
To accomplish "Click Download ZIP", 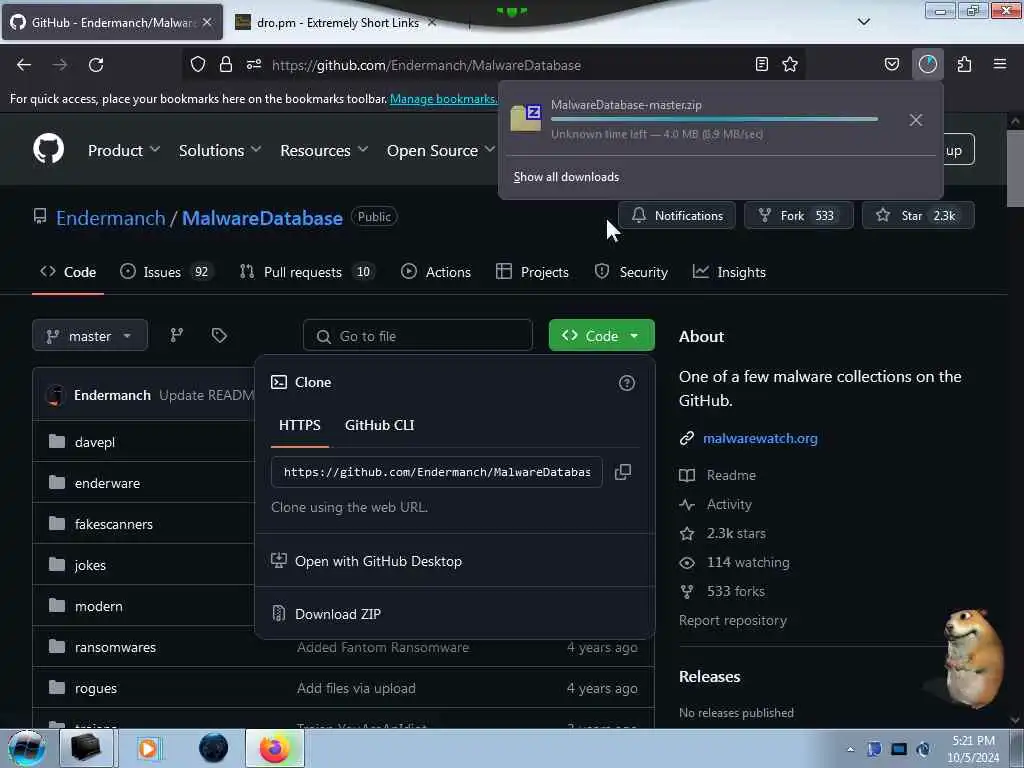I will [x=338, y=614].
